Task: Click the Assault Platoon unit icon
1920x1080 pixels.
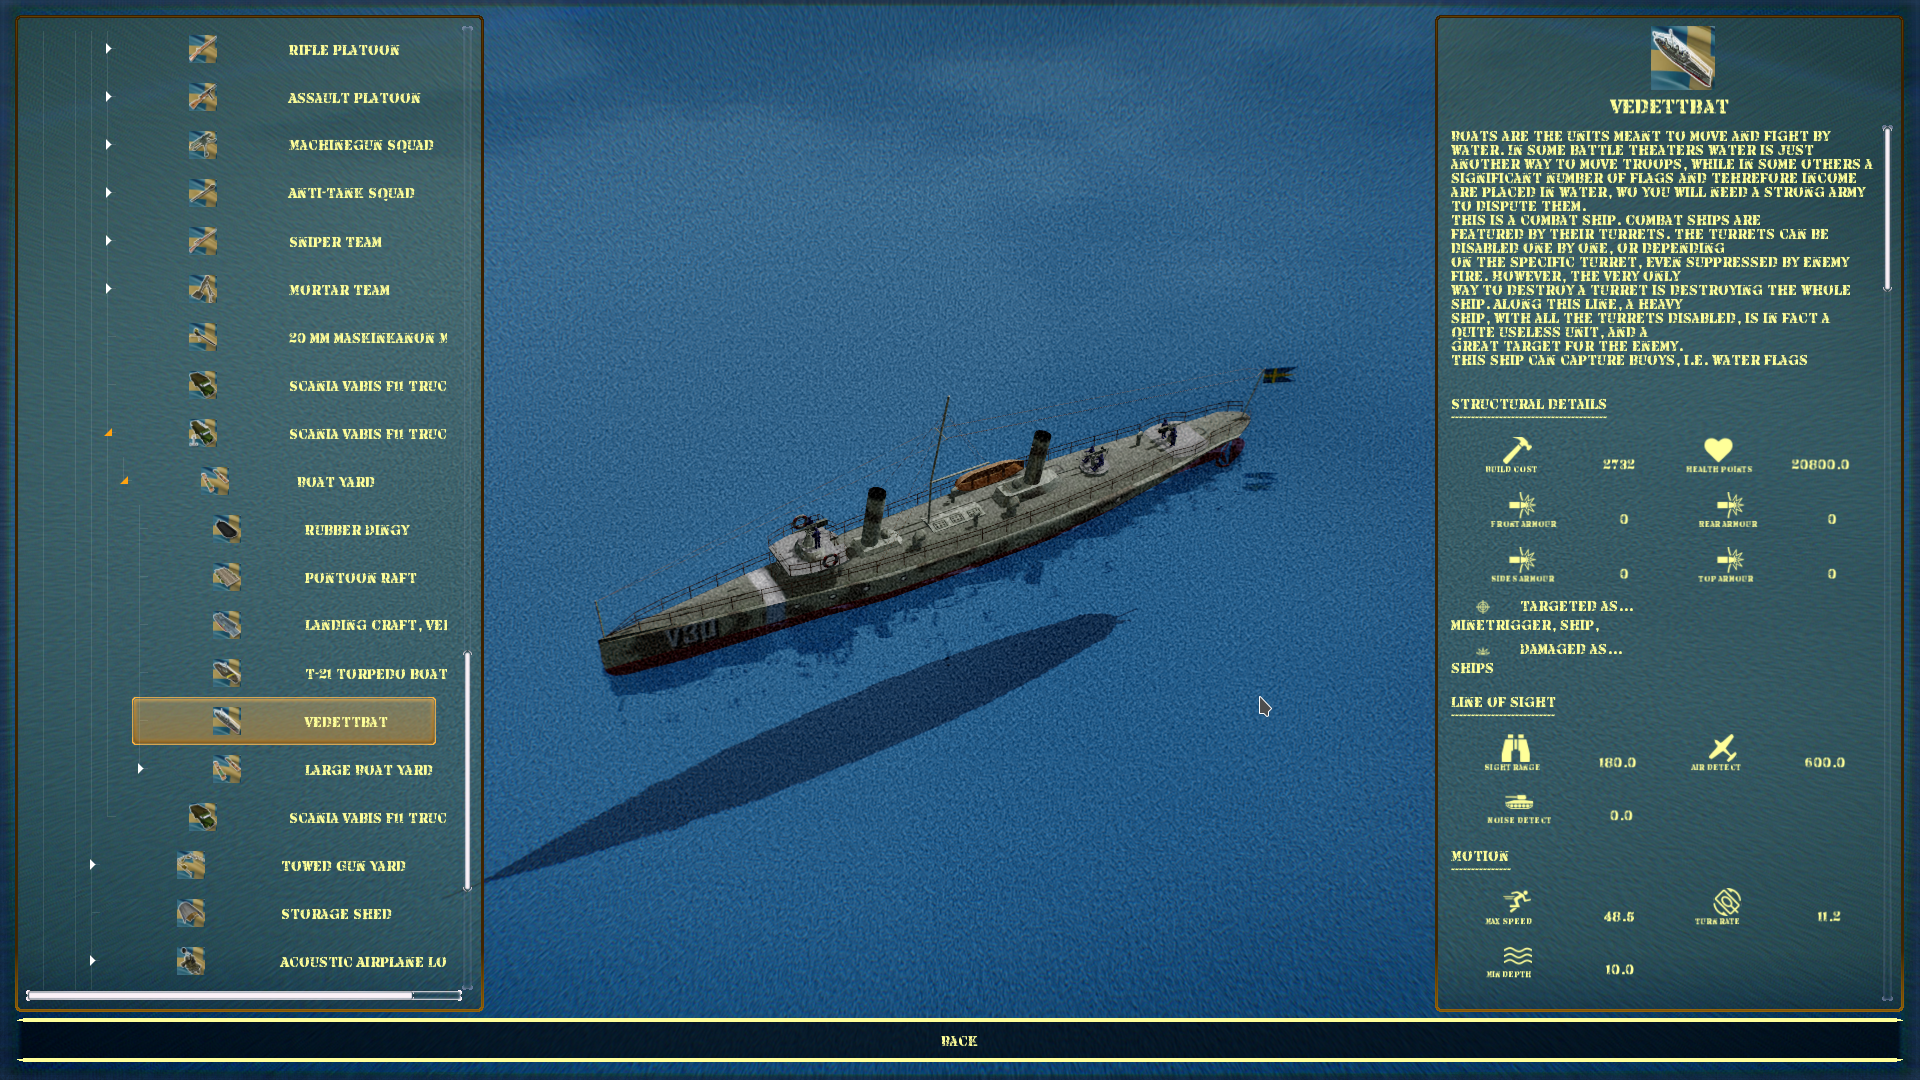Action: [203, 97]
